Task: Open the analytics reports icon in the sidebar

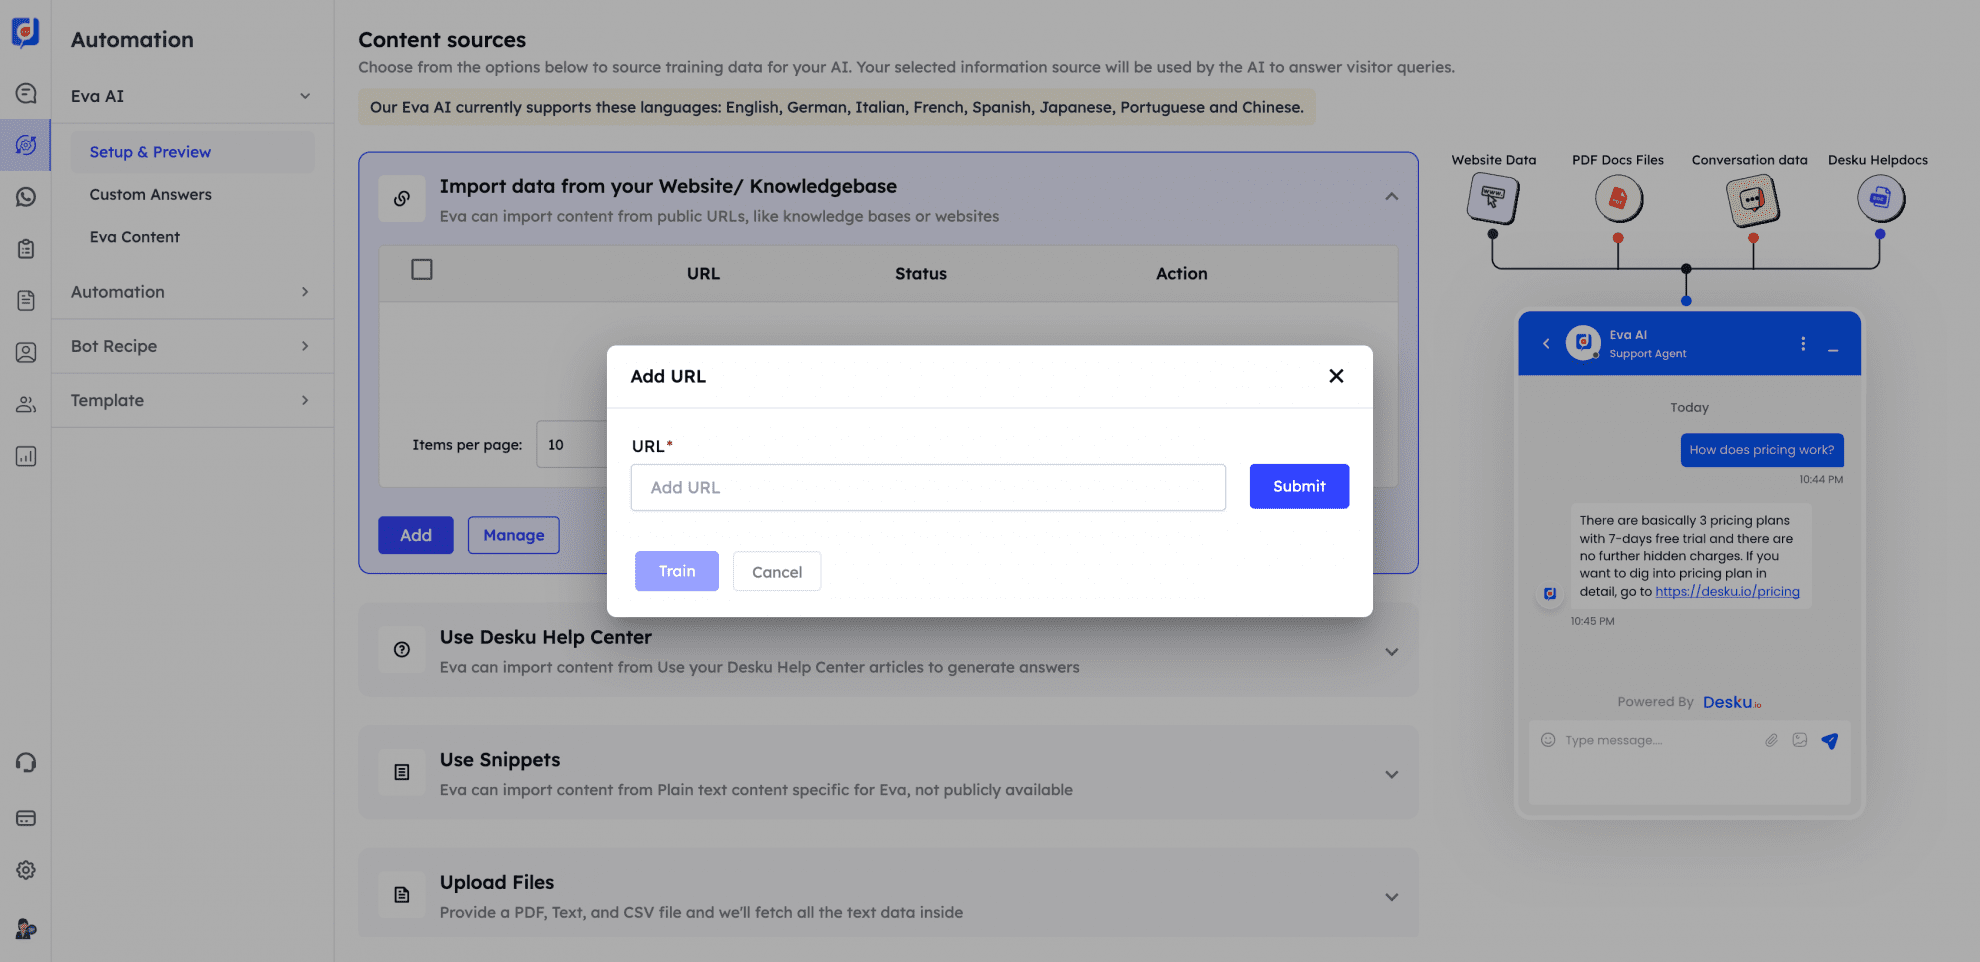Action: click(x=26, y=456)
